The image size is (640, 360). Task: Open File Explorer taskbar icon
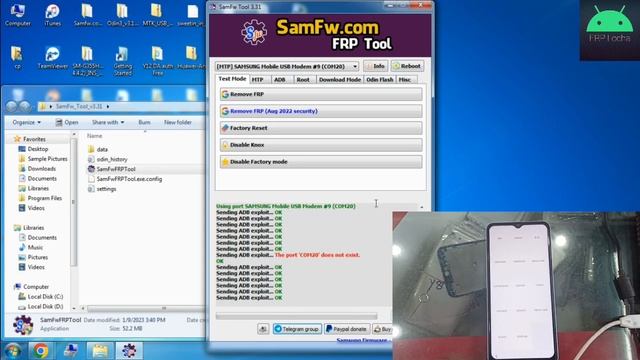[100, 351]
